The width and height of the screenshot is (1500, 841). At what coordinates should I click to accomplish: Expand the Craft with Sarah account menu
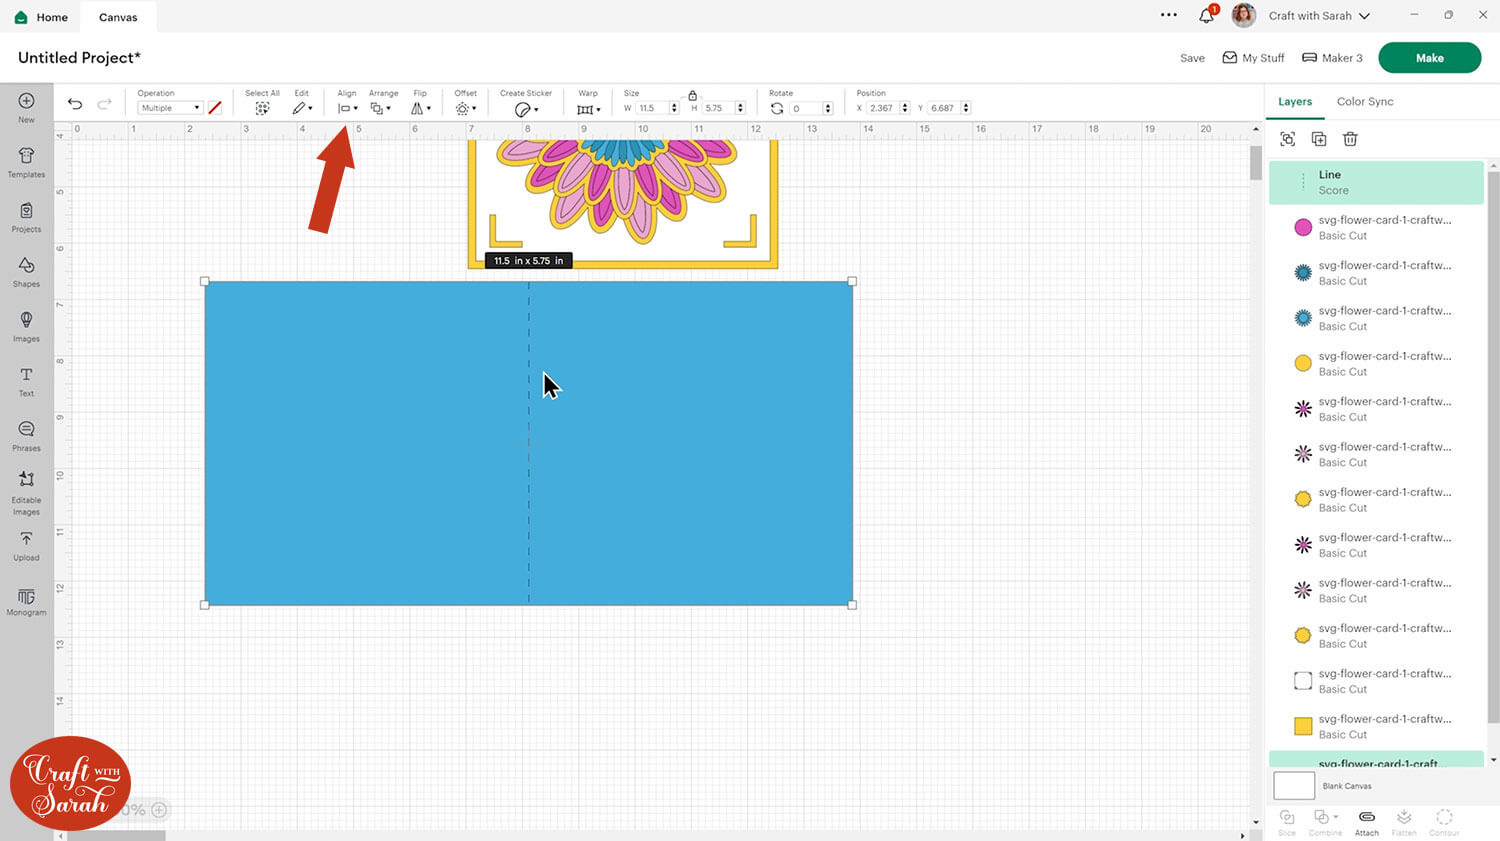pyautogui.click(x=1318, y=16)
